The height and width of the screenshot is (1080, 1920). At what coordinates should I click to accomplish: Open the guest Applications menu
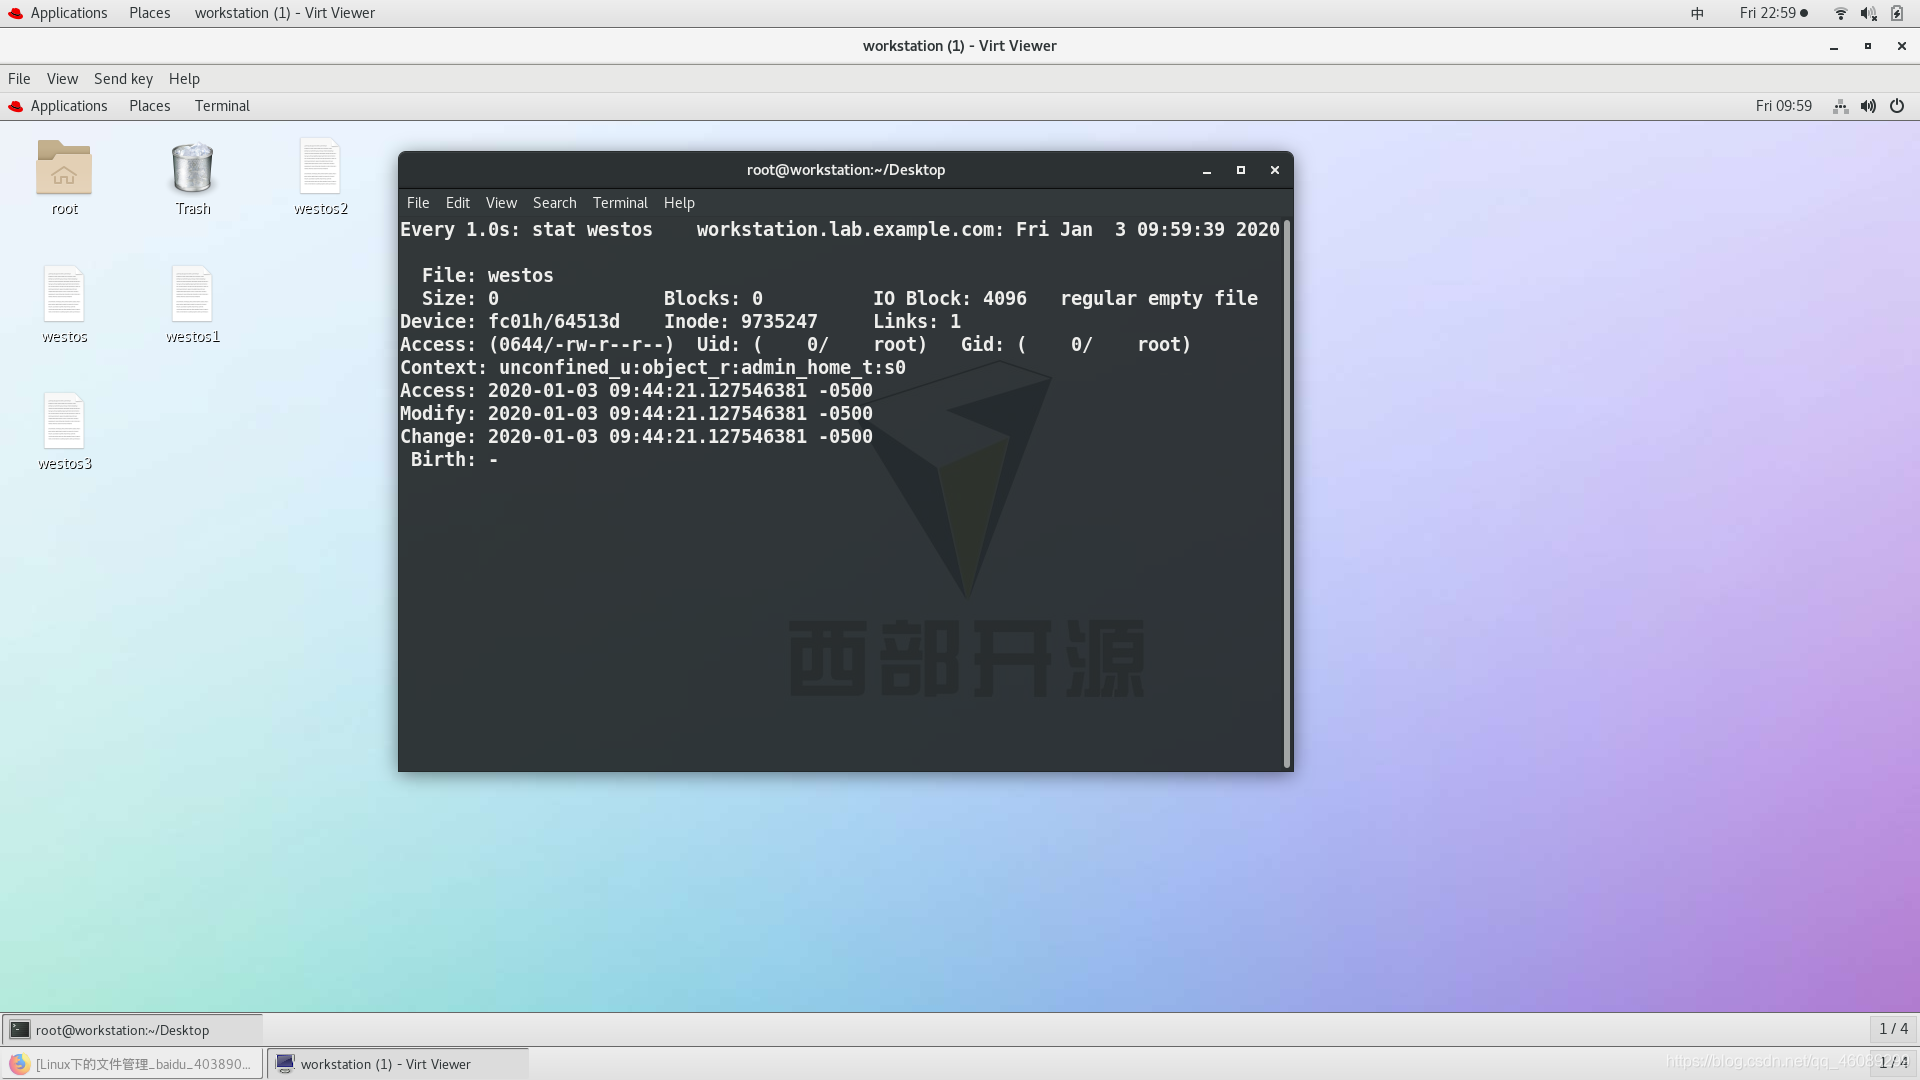click(58, 106)
